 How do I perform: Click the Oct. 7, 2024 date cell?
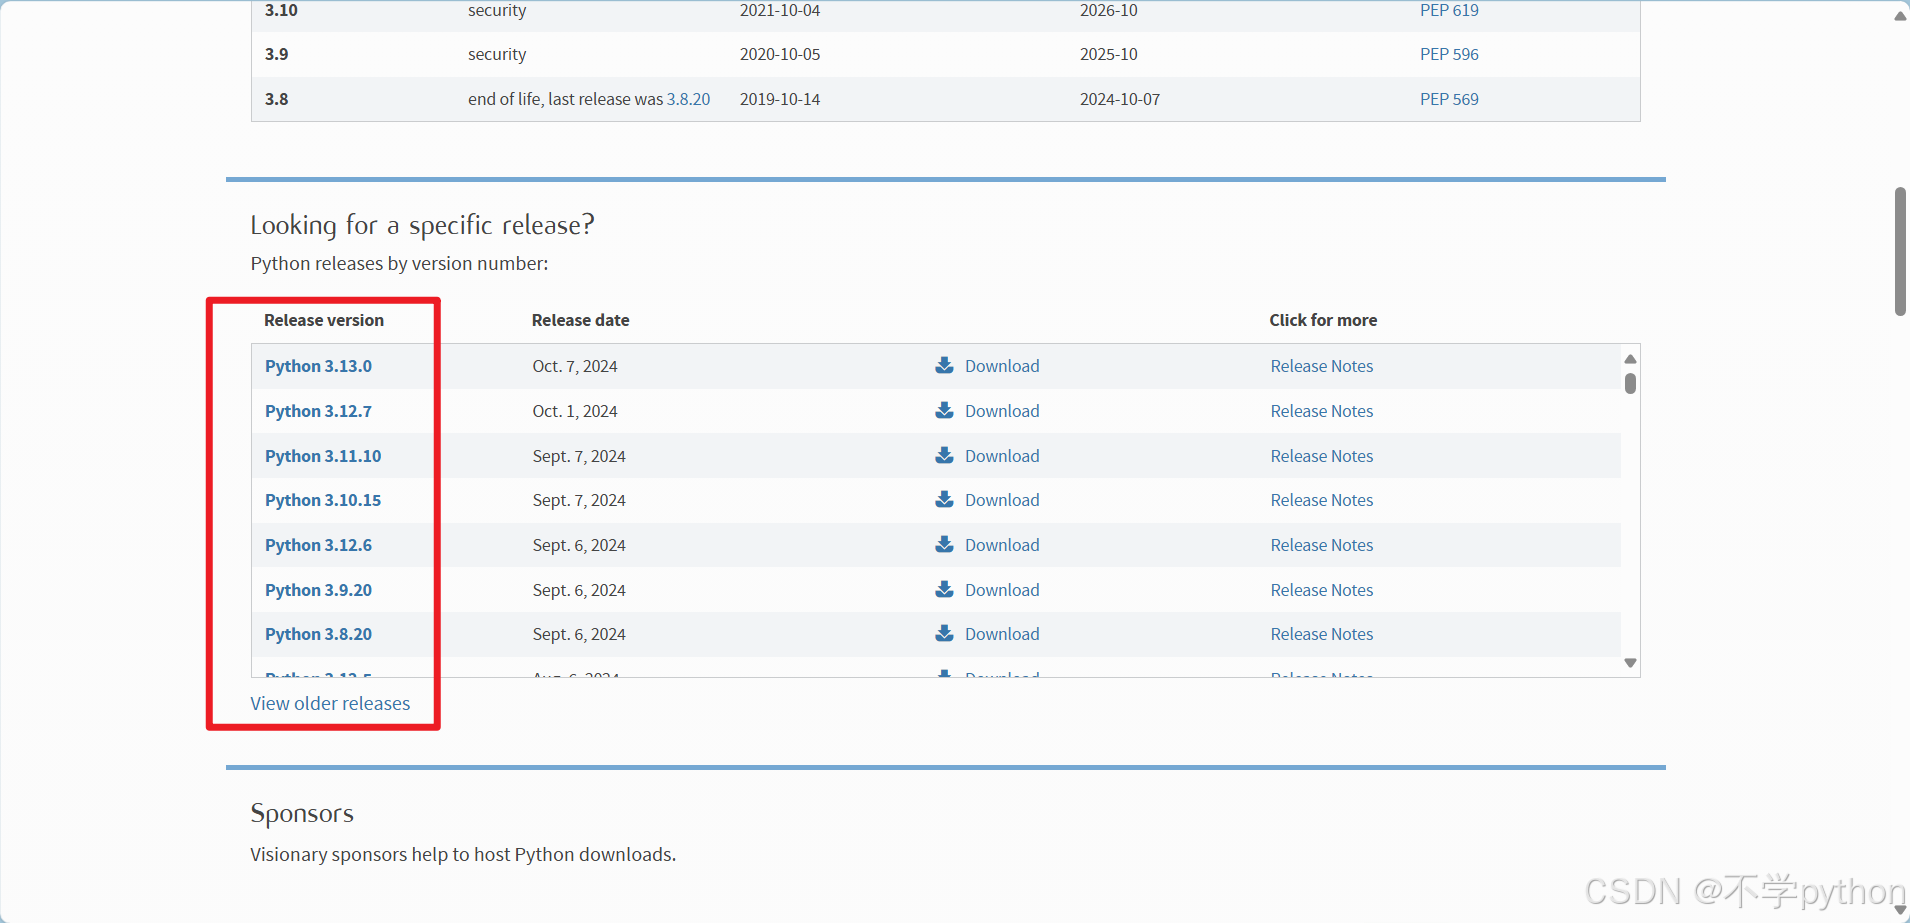pos(575,366)
